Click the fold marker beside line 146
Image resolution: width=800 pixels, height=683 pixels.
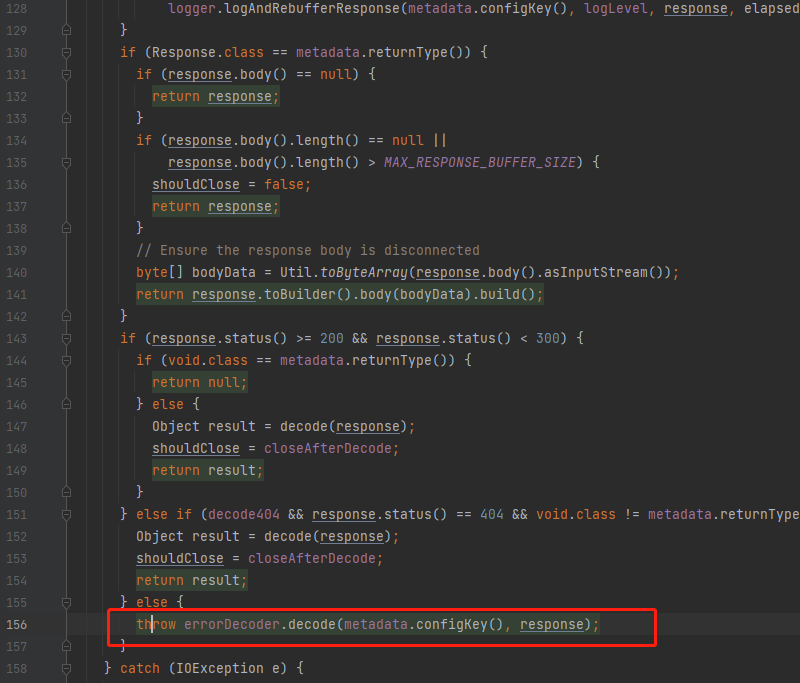(x=65, y=404)
